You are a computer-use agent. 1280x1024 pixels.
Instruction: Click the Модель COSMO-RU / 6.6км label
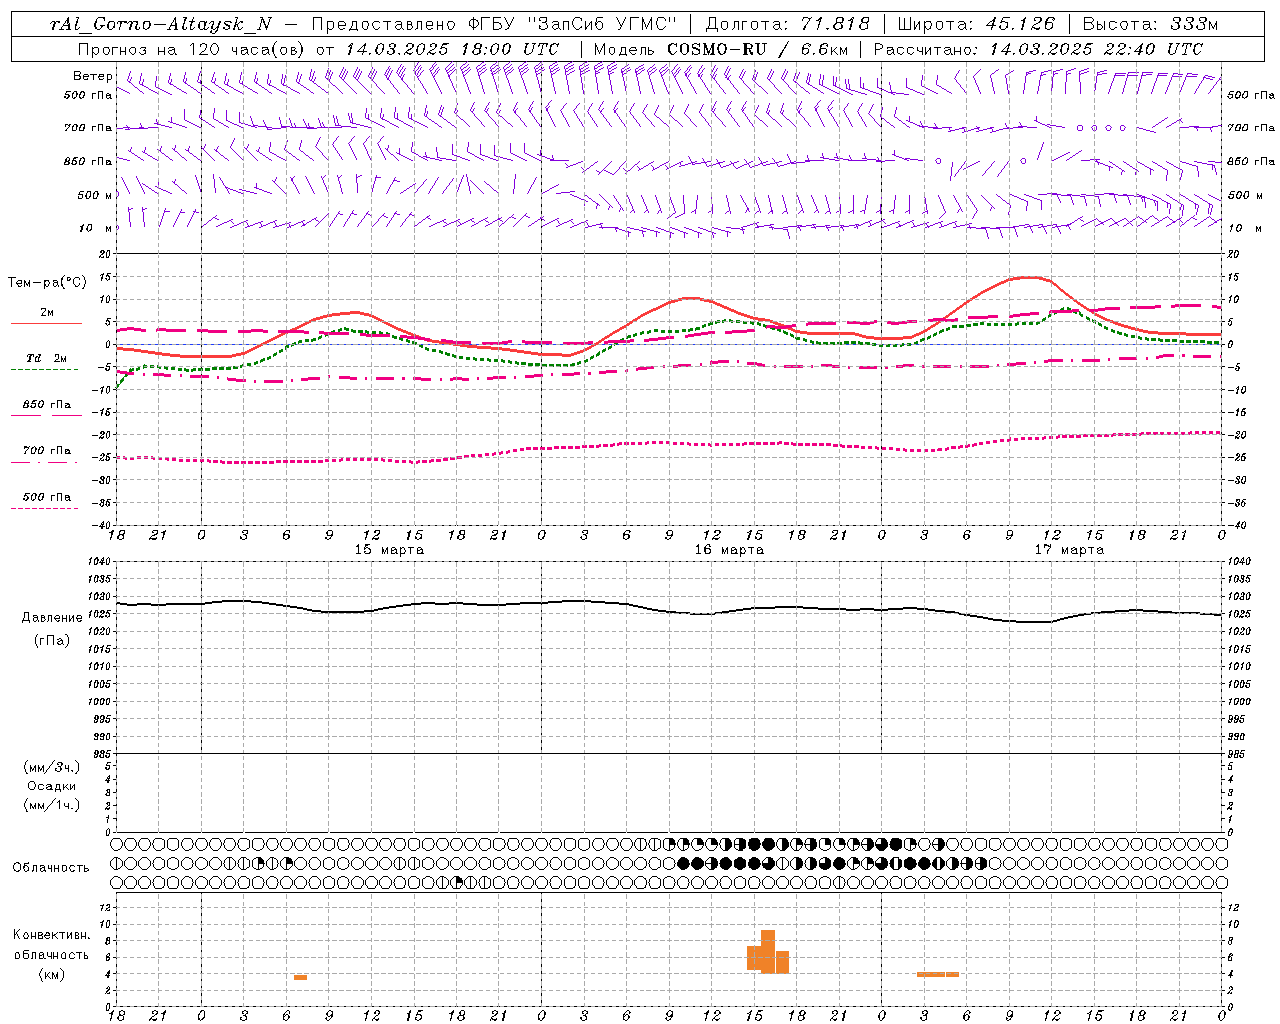click(x=721, y=49)
